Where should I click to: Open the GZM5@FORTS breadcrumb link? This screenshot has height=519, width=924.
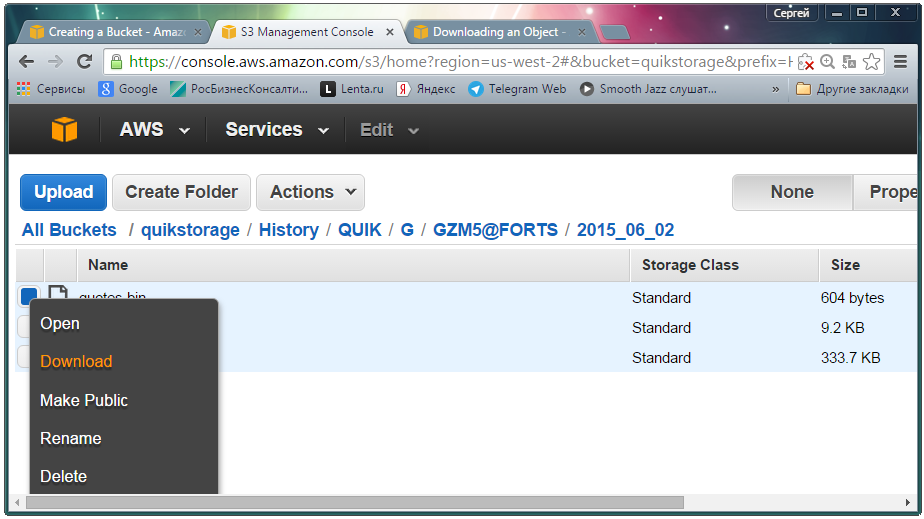(495, 230)
